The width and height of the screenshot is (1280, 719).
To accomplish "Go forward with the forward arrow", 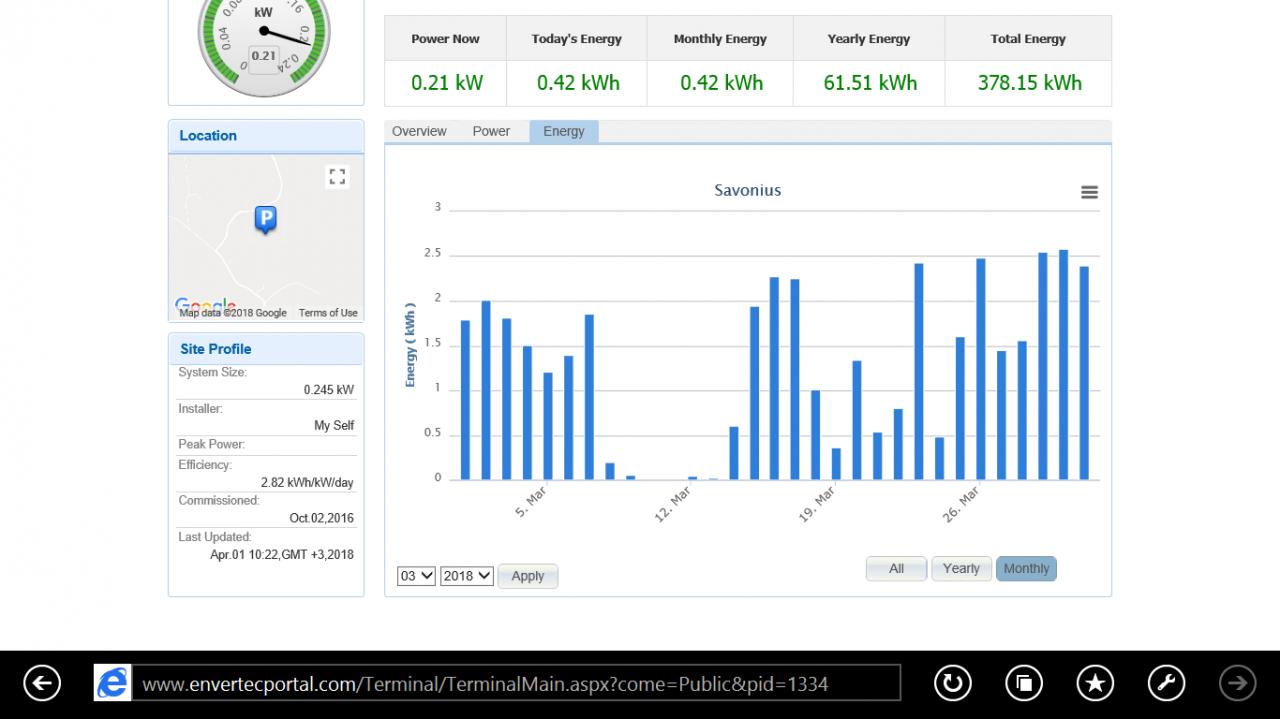I will pyautogui.click(x=1238, y=683).
